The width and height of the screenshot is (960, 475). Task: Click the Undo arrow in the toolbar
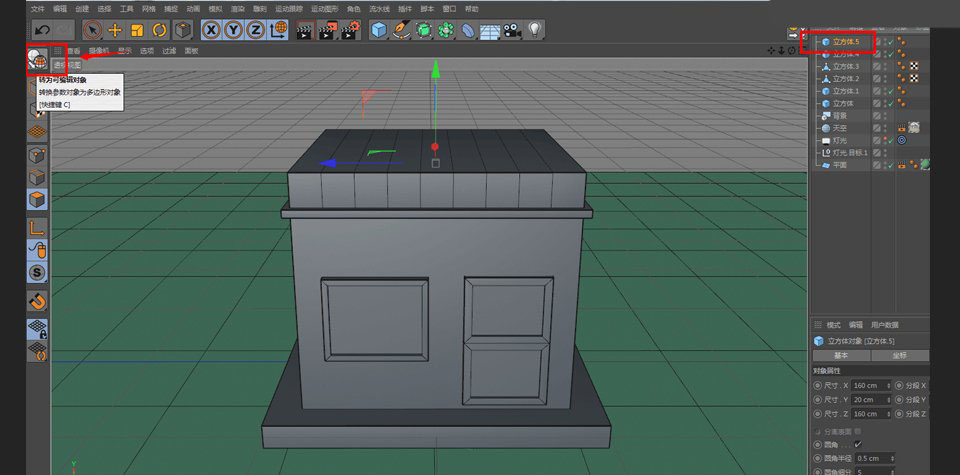42,30
